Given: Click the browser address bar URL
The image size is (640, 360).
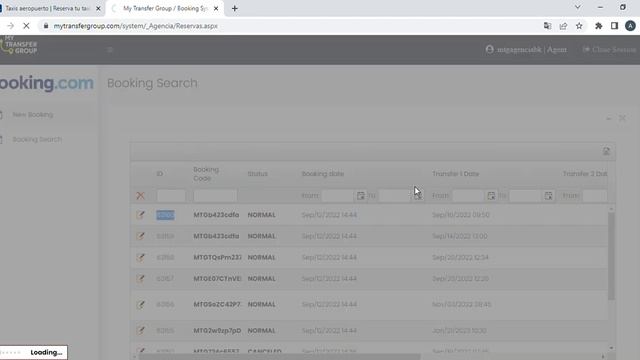Looking at the screenshot, I should tap(136, 26).
